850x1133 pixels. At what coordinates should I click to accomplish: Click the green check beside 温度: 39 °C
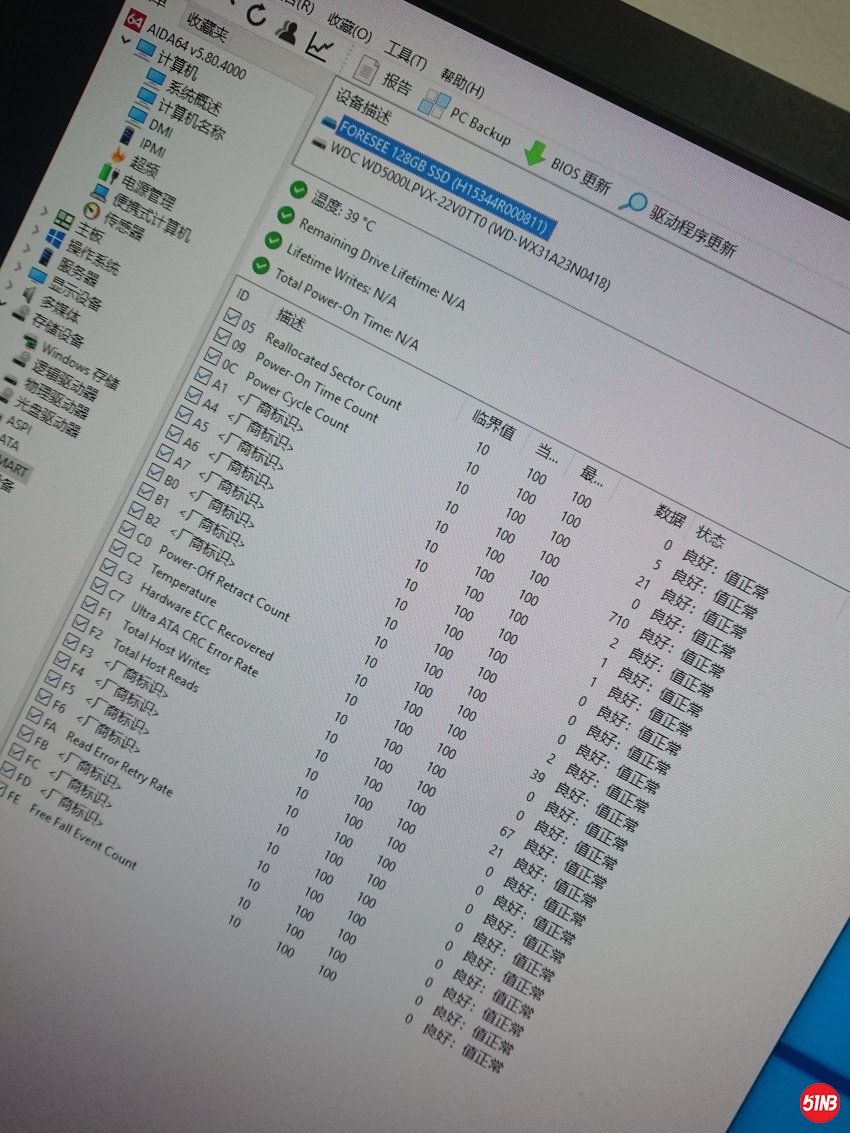[x=298, y=190]
